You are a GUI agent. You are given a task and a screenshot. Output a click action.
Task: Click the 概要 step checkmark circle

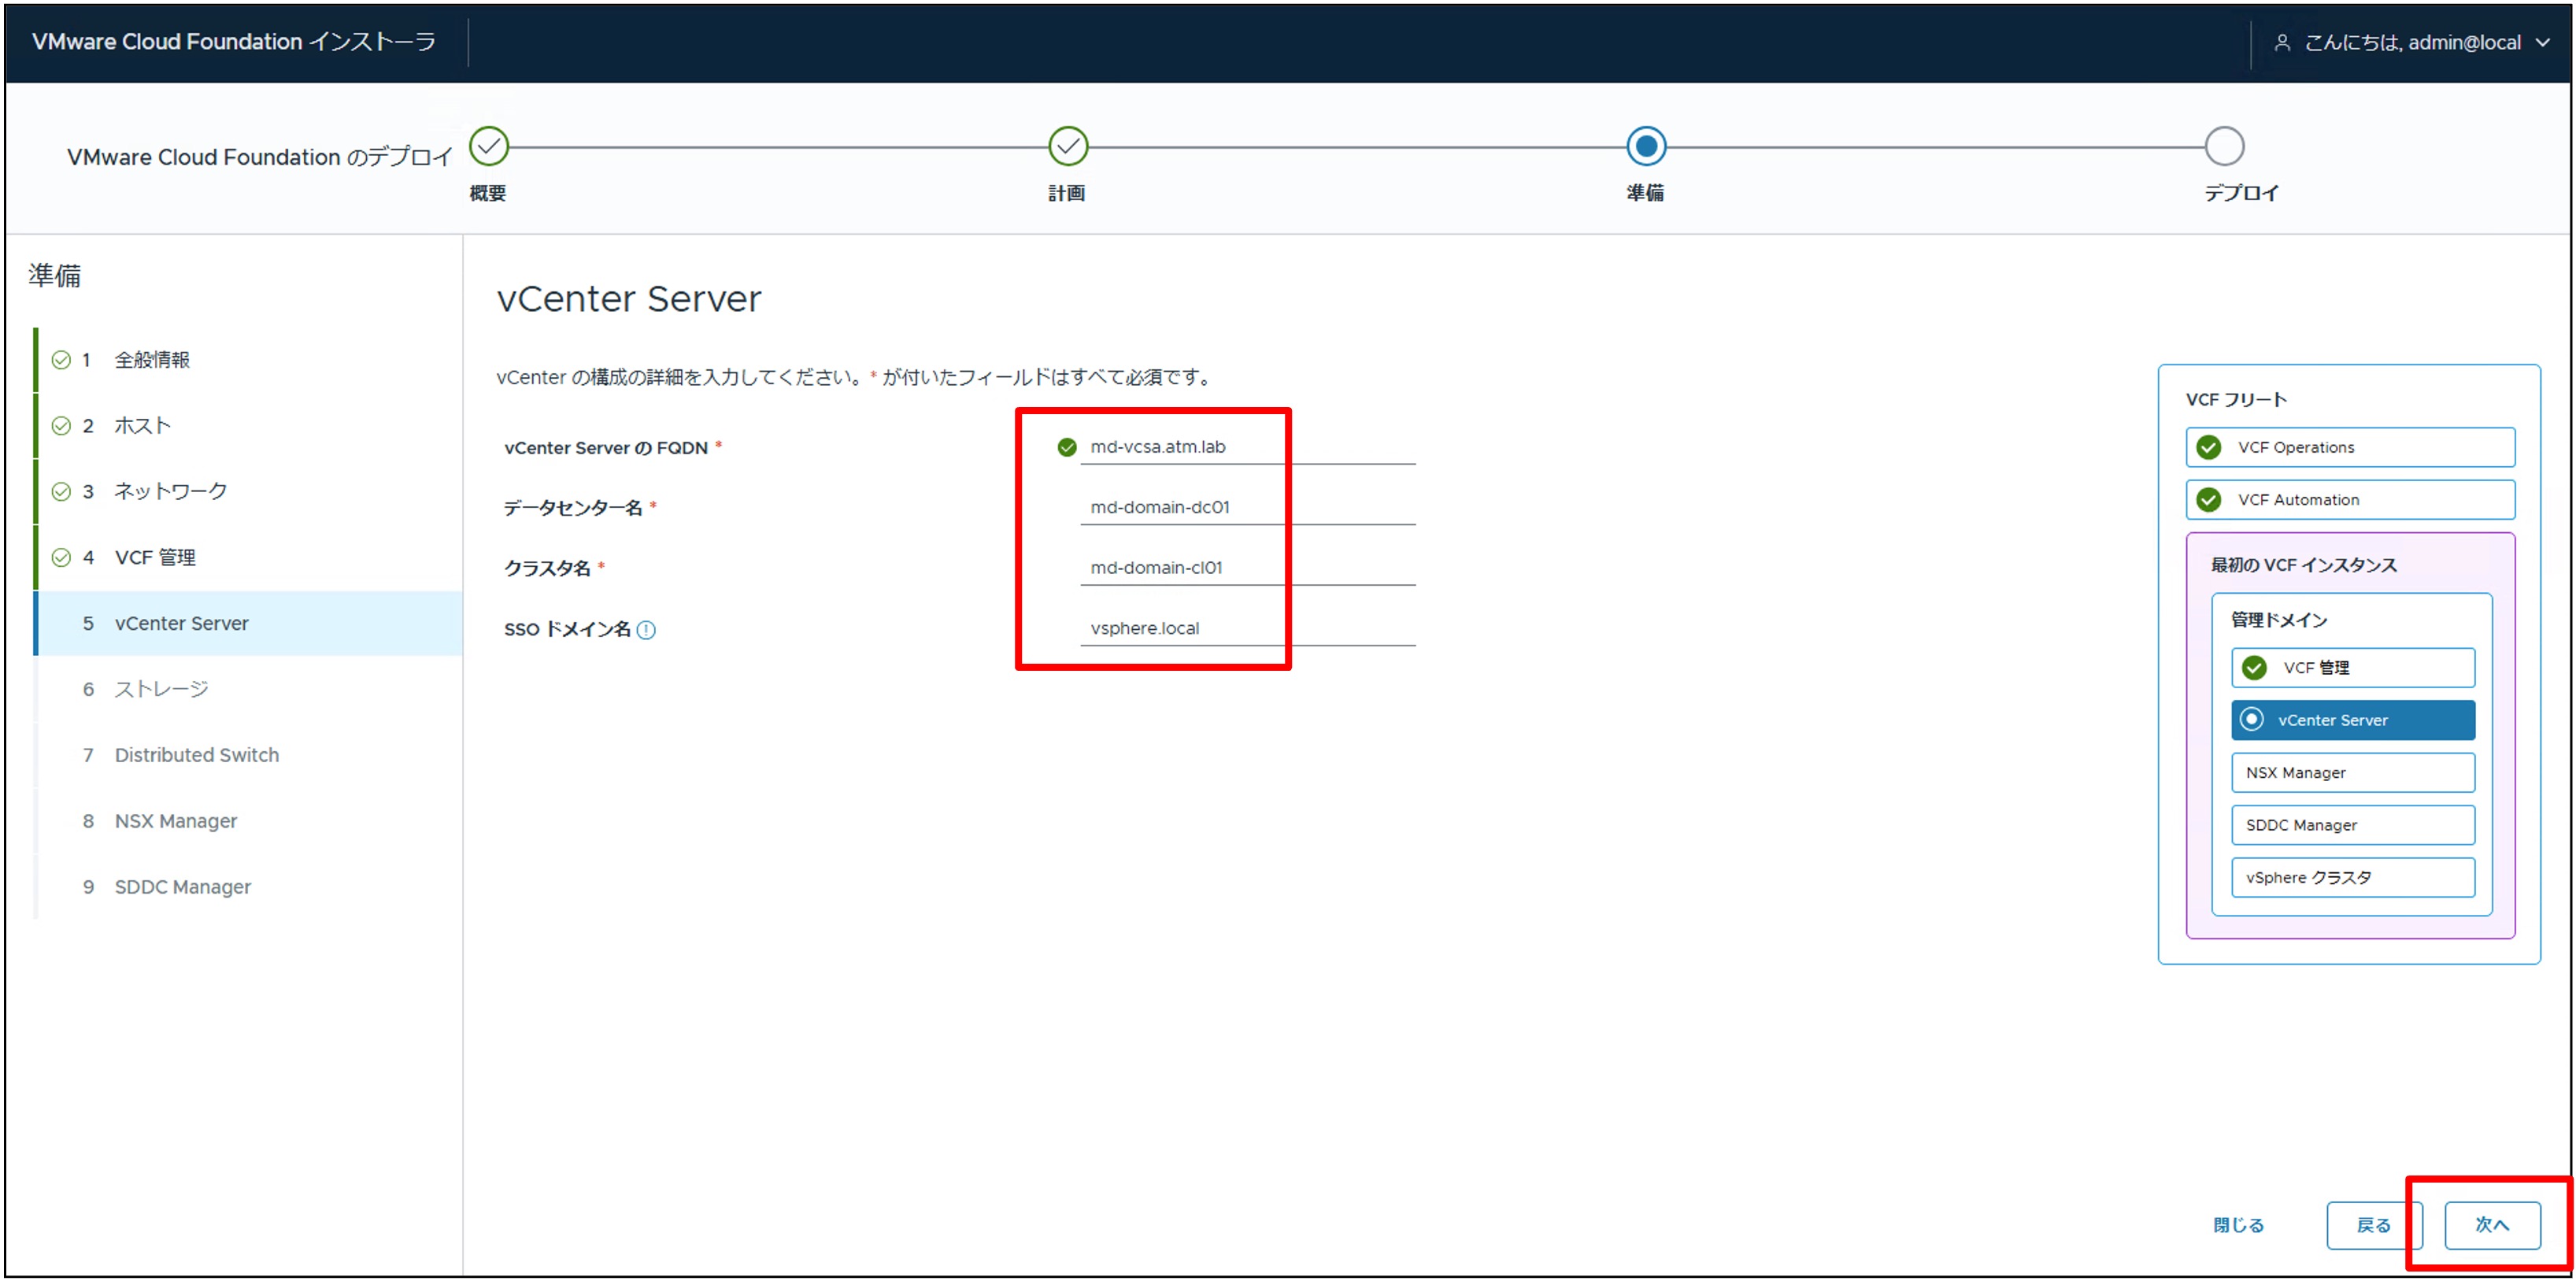(x=489, y=147)
